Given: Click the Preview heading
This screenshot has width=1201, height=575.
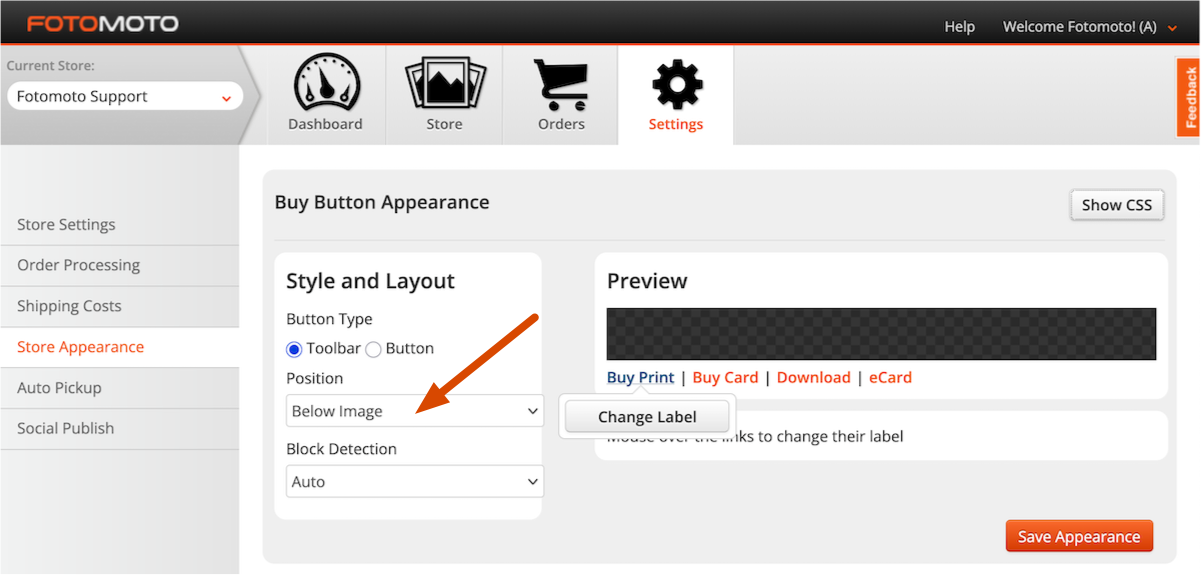Looking at the screenshot, I should (x=647, y=281).
